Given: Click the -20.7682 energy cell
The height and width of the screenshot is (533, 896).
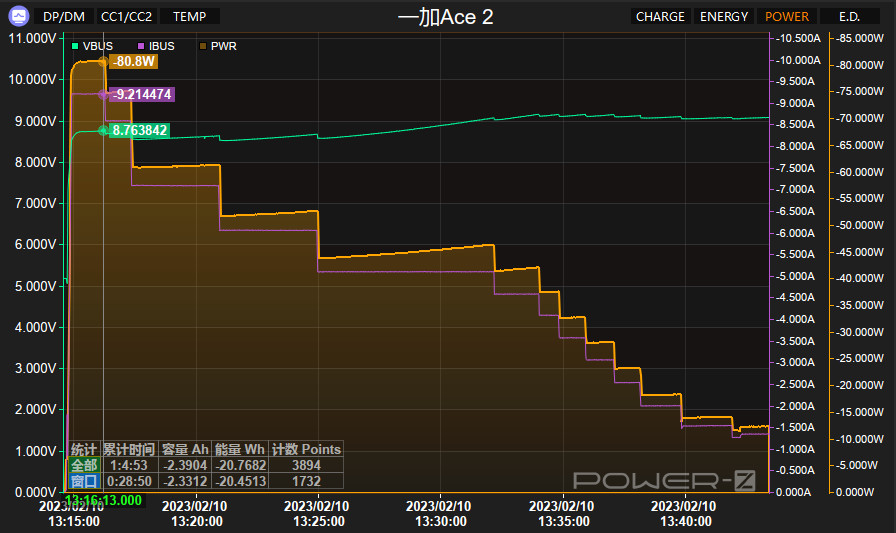Looking at the screenshot, I should (240, 465).
